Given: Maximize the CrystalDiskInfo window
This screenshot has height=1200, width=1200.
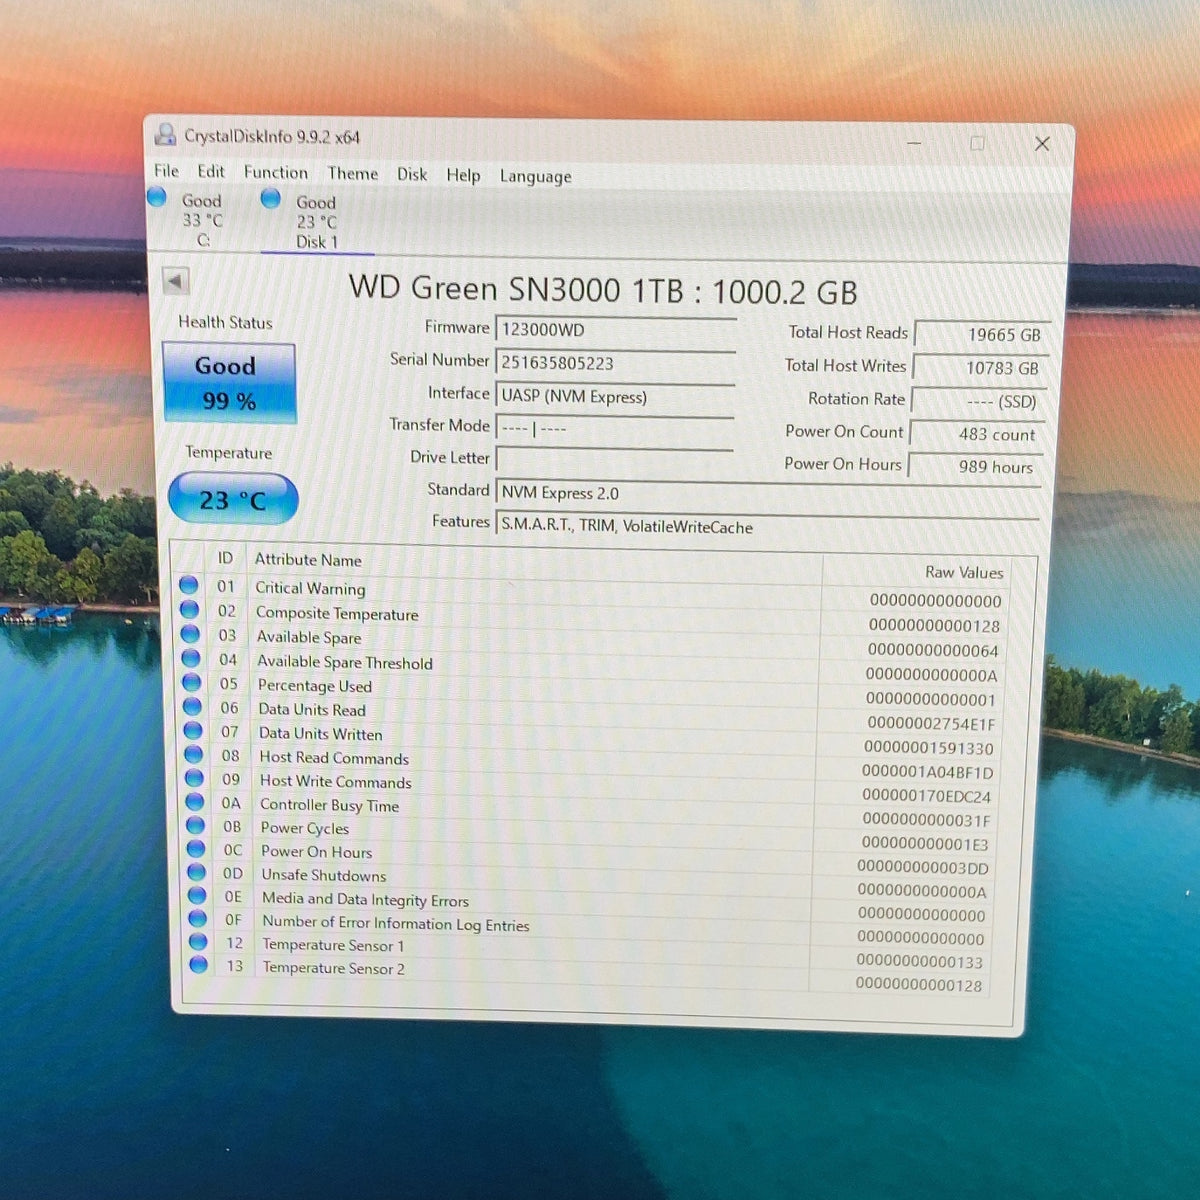Looking at the screenshot, I should pyautogui.click(x=978, y=143).
